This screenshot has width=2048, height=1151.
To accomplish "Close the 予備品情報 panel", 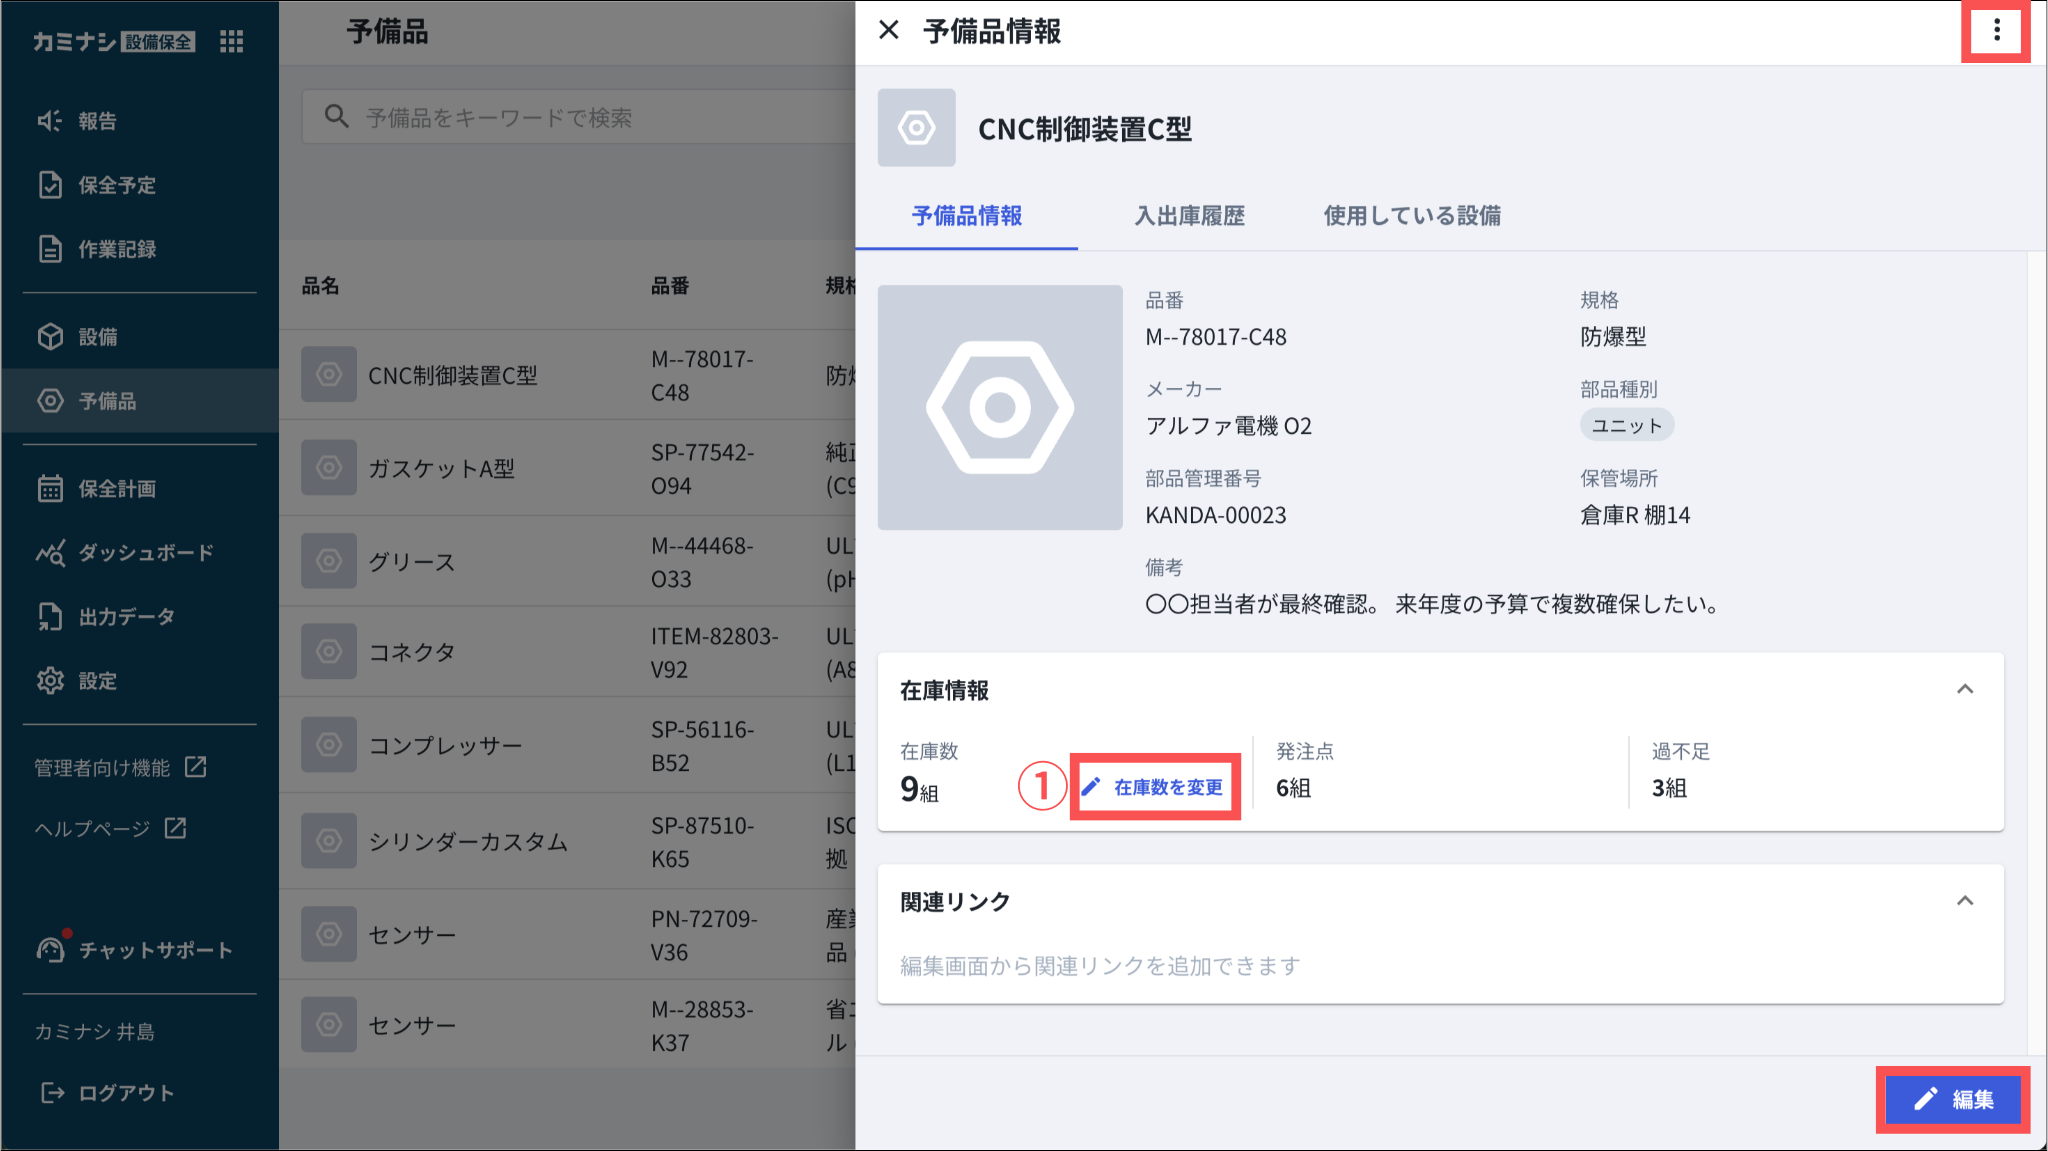I will click(x=888, y=31).
